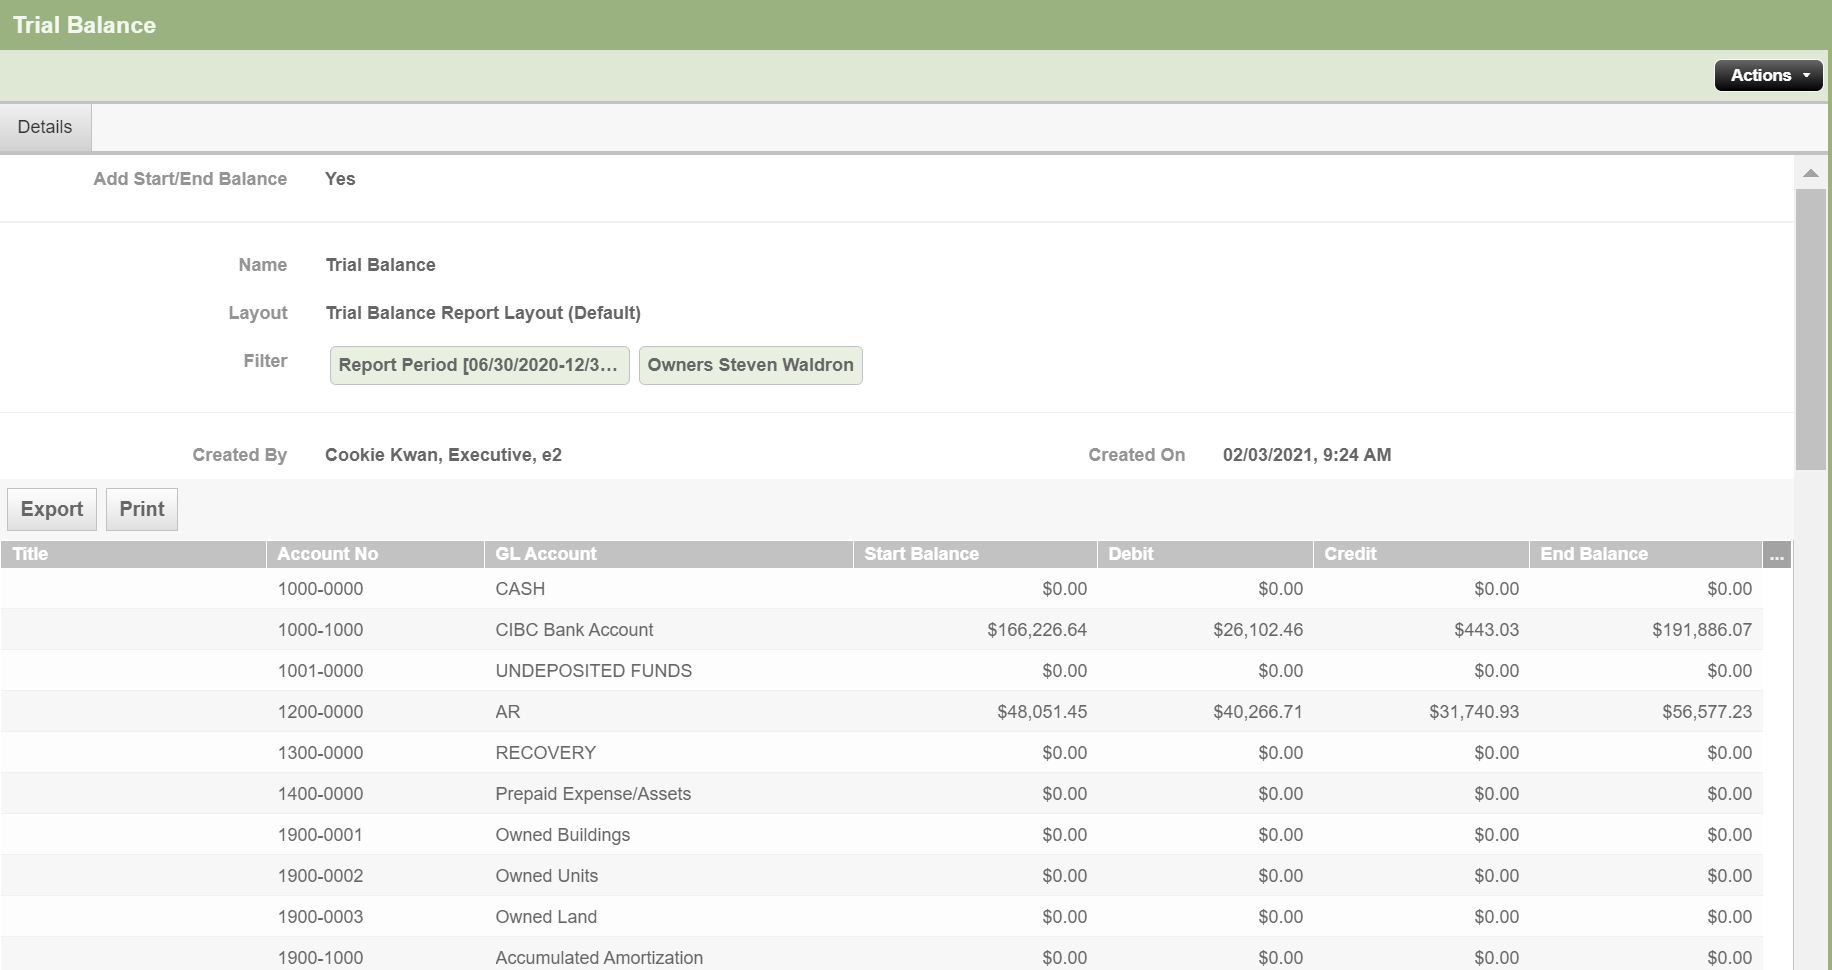
Task: Select account number 1900-0002
Action: pos(320,876)
